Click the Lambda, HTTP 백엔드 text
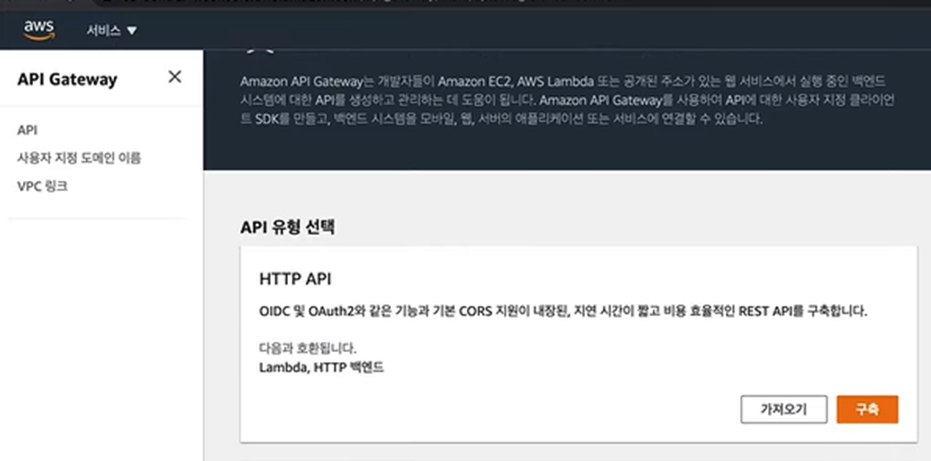 point(322,367)
